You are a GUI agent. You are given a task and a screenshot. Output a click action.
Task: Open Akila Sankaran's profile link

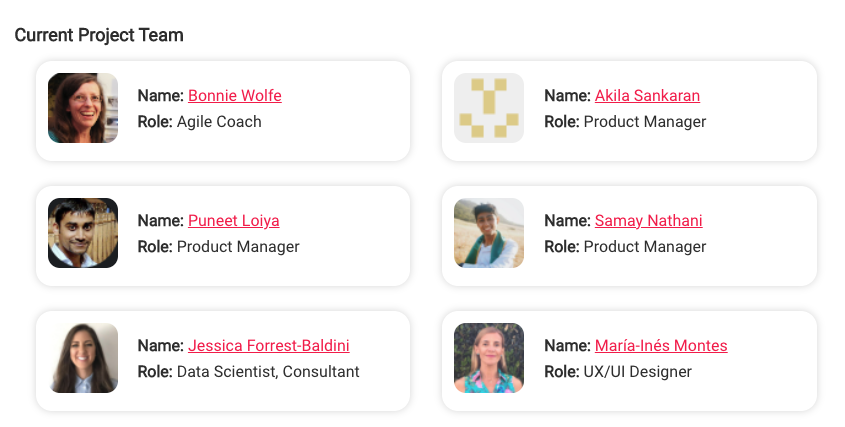[x=647, y=95]
